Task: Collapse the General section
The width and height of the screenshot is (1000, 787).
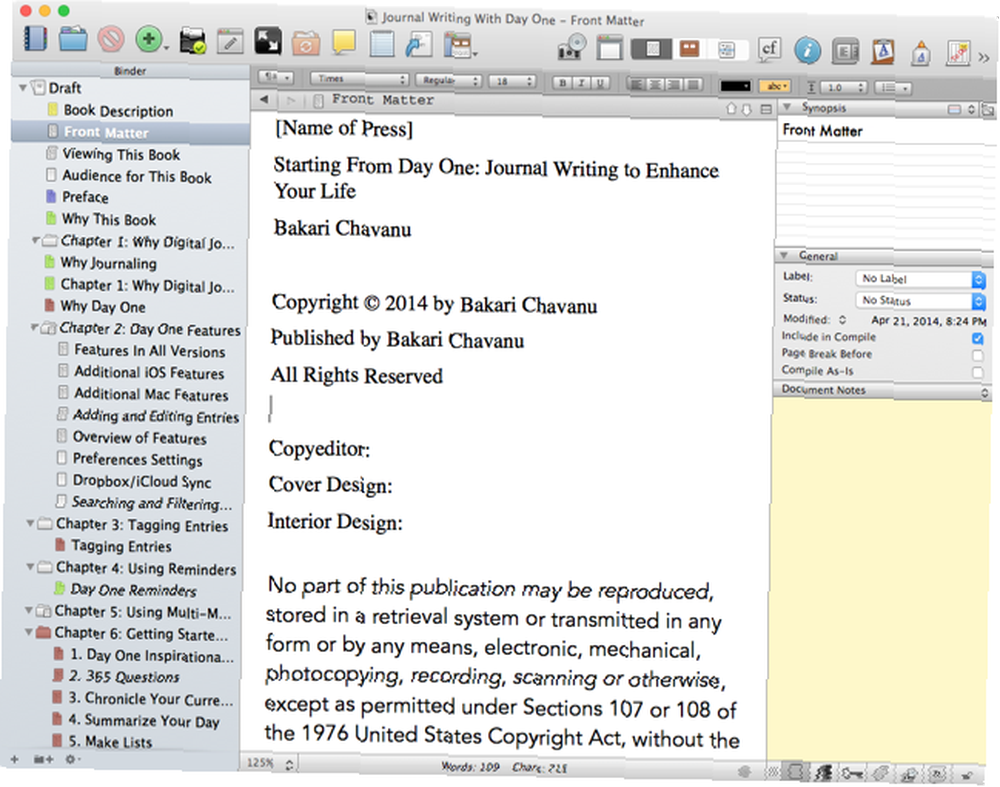Action: point(784,255)
